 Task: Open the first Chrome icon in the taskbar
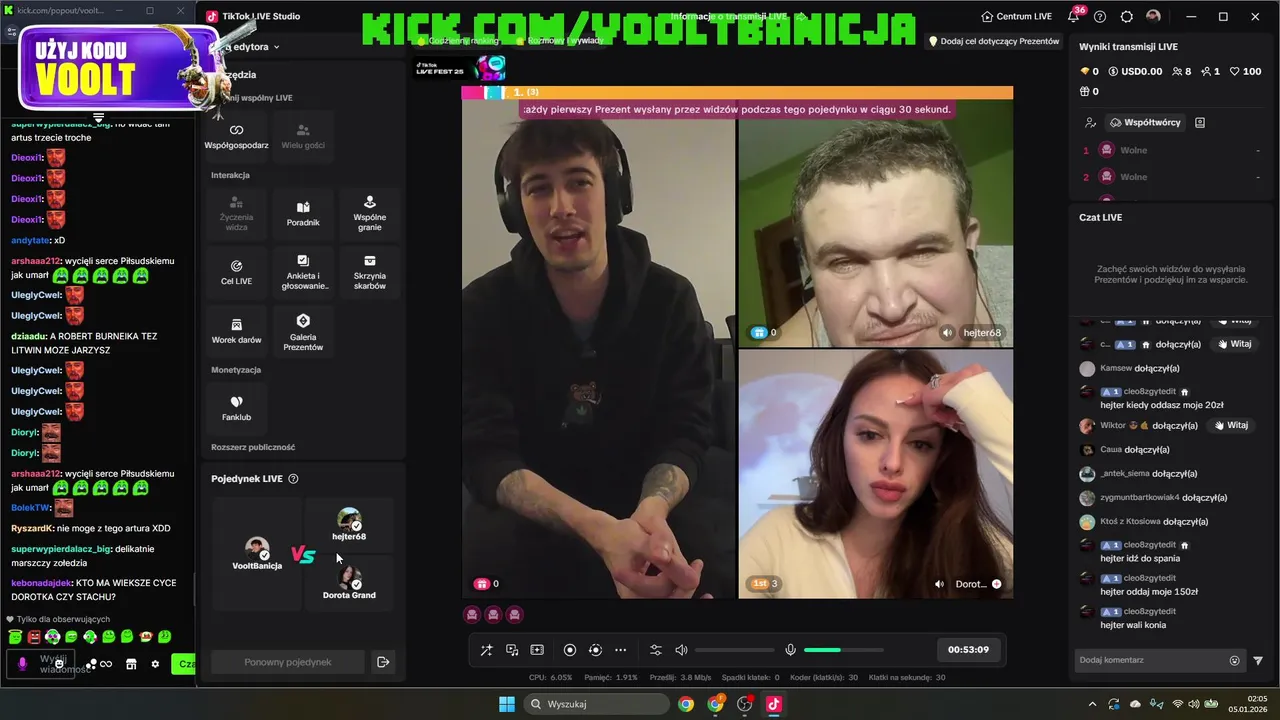click(686, 704)
